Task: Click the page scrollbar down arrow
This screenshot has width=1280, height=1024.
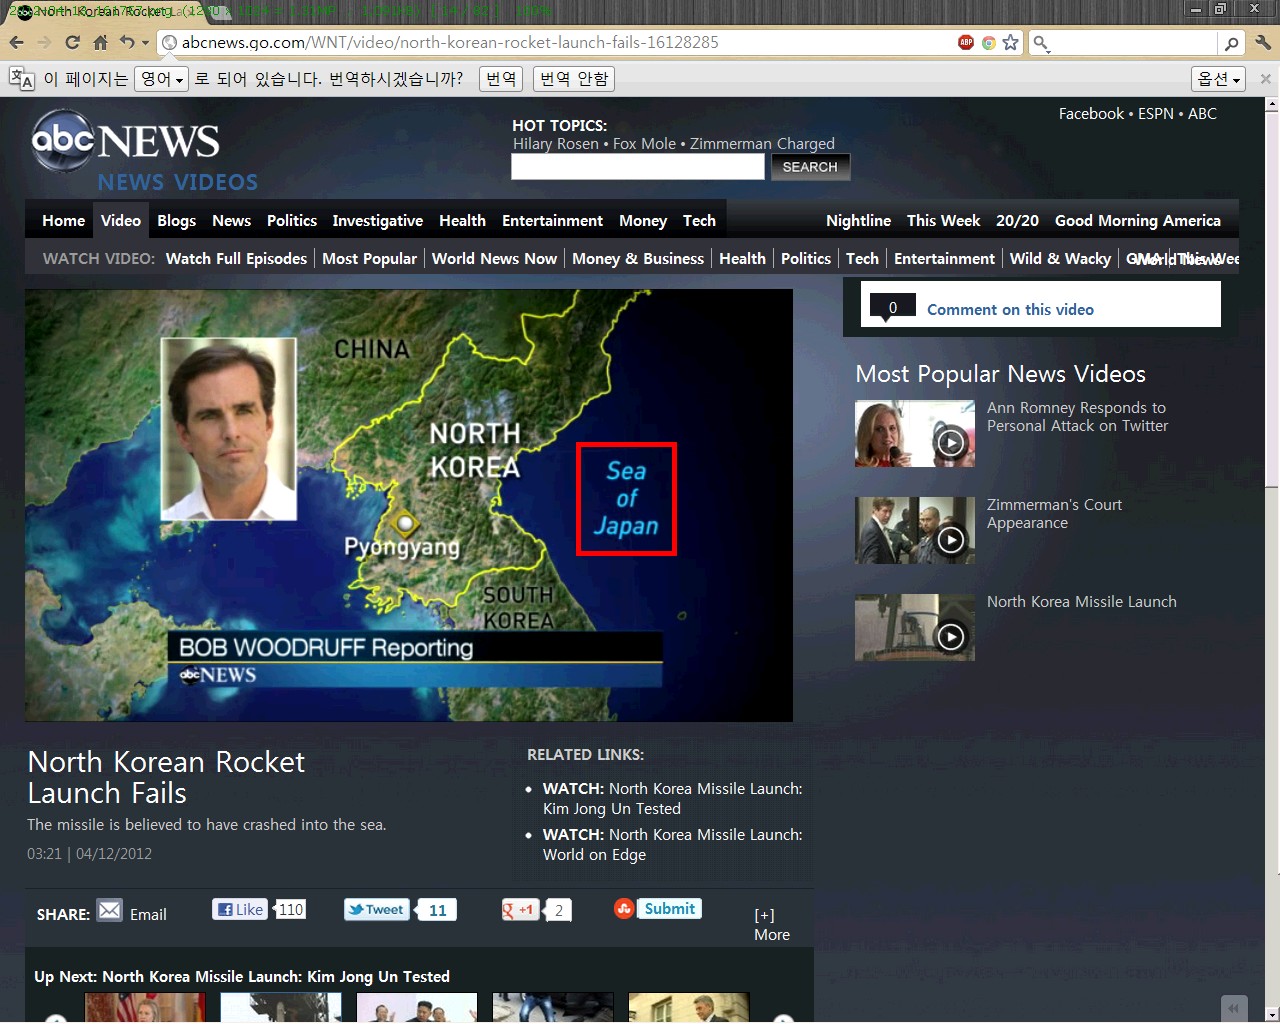Action: [1271, 1015]
